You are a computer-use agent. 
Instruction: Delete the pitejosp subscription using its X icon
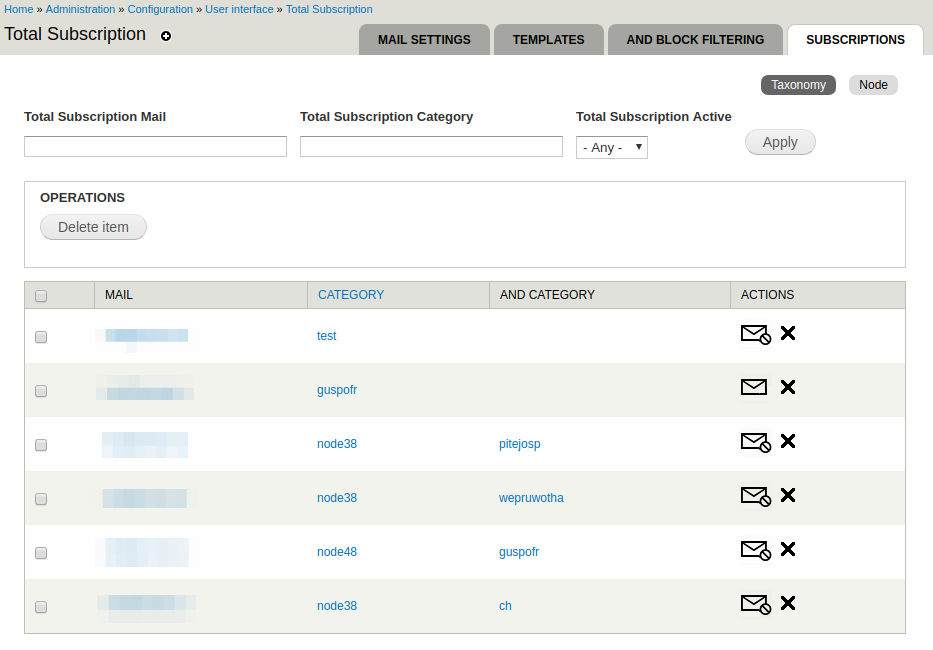click(x=788, y=442)
